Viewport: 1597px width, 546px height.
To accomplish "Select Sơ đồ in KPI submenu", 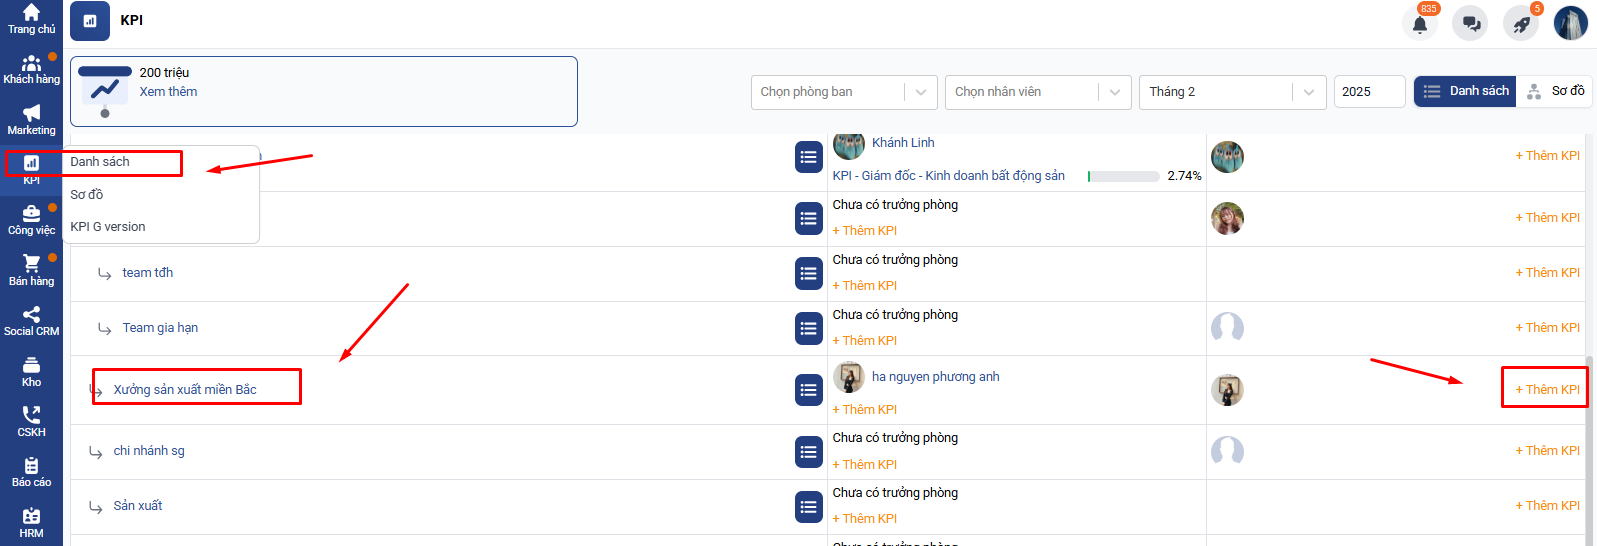I will [87, 194].
